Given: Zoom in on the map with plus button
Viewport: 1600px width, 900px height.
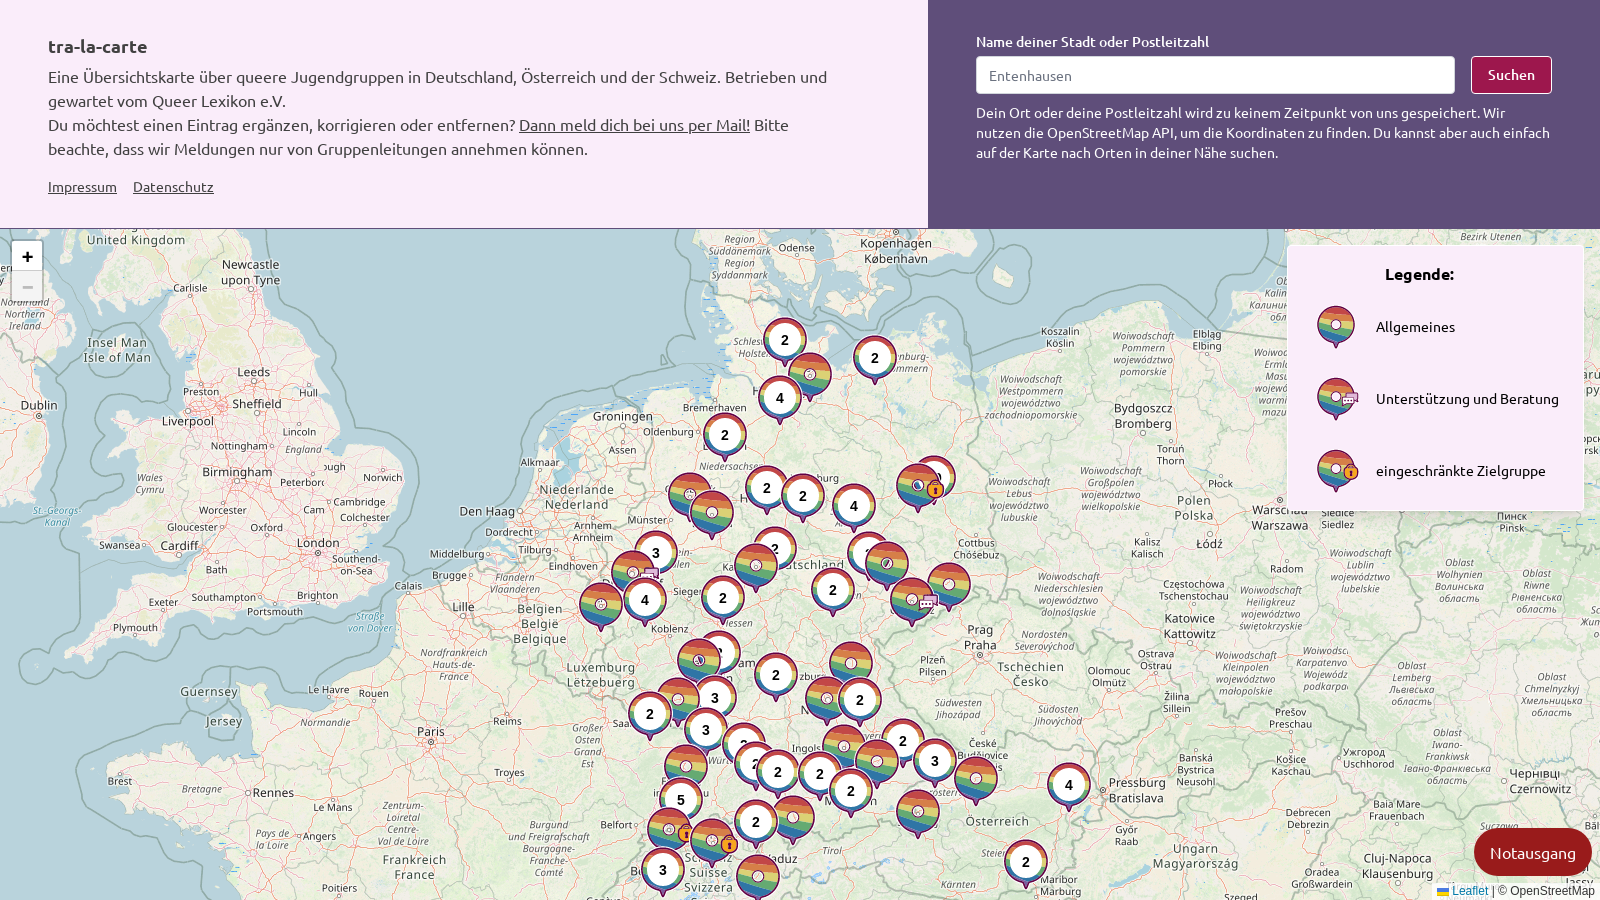Looking at the screenshot, I should (27, 256).
